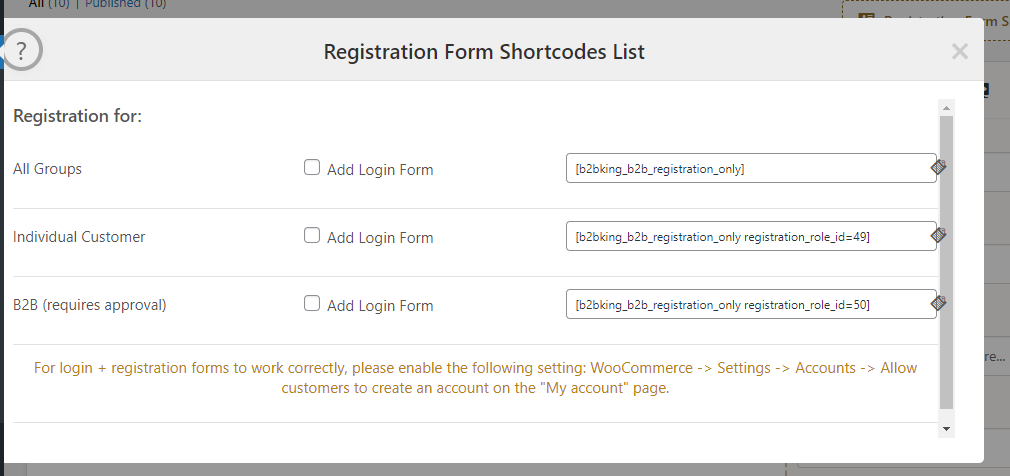Viewport: 1010px width, 476px height.
Task: Click the orange WooCommerce settings notice text
Action: click(x=475, y=379)
